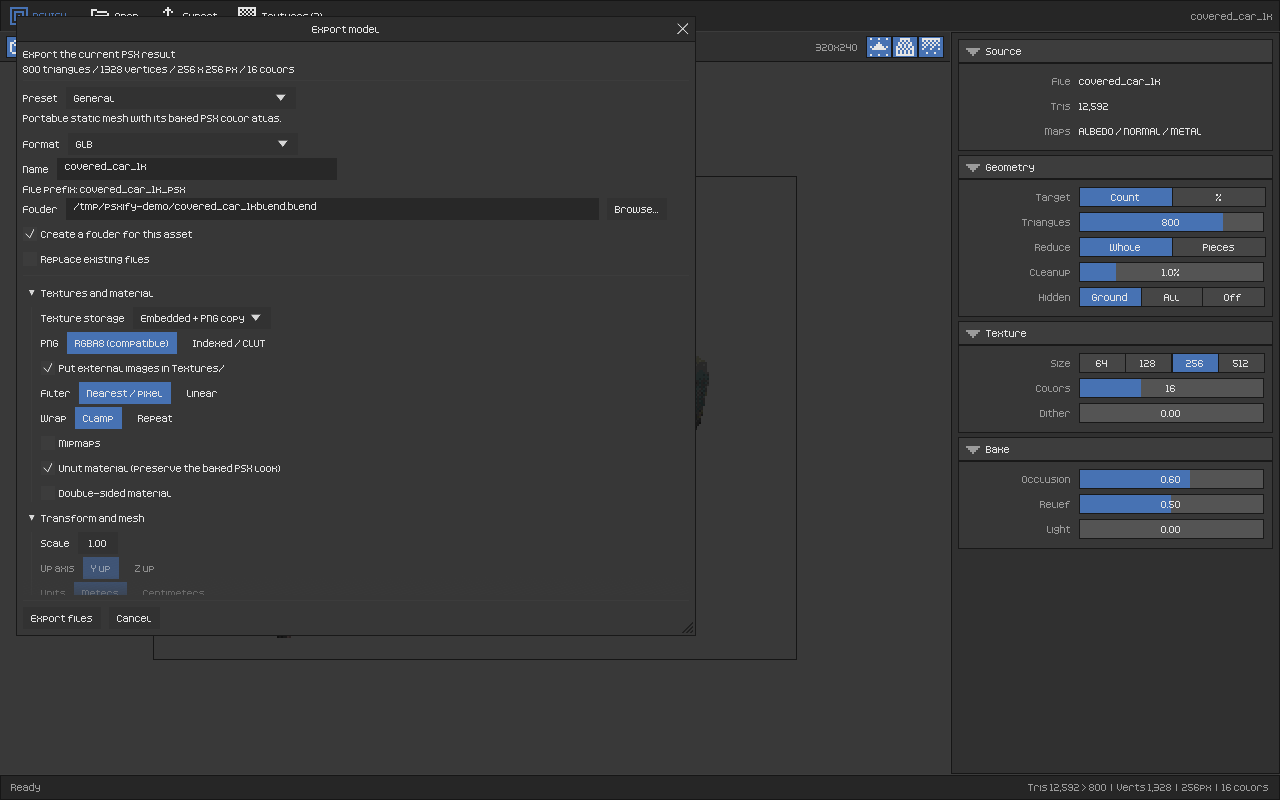
Task: Select Indexed / CLUT PNG mode
Action: click(x=228, y=343)
